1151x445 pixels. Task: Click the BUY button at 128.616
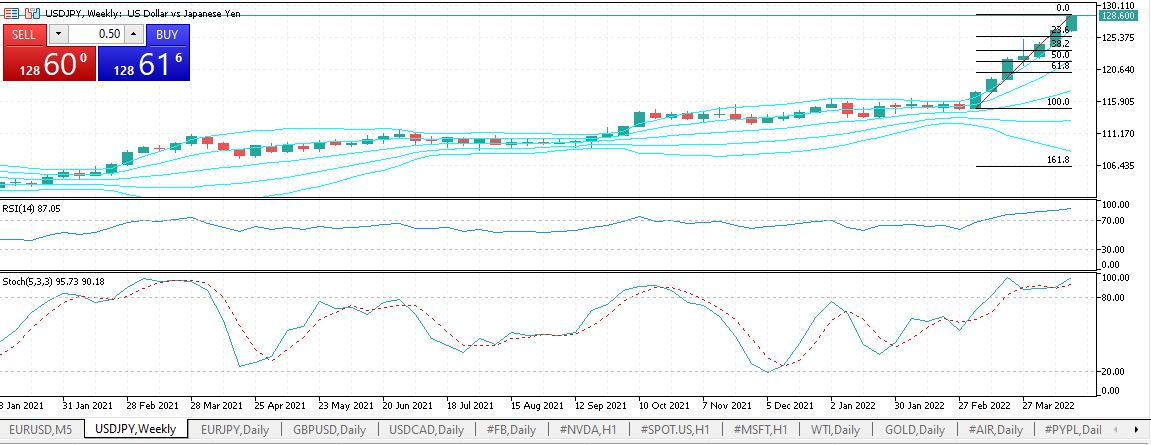144,52
